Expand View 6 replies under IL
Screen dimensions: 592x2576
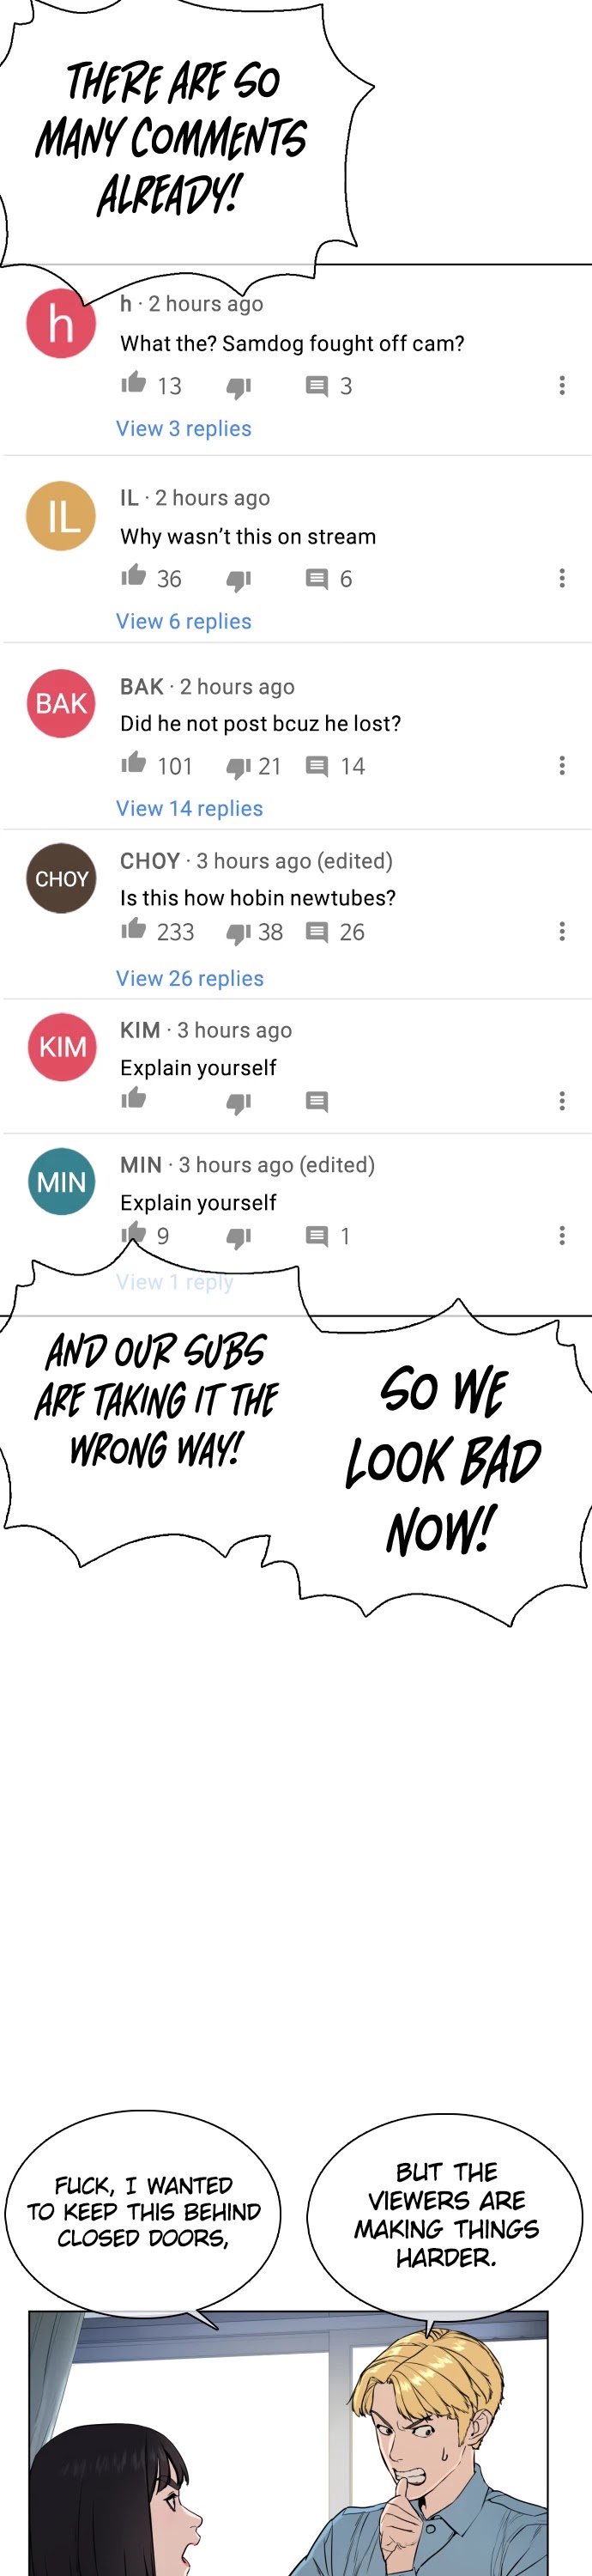[184, 621]
